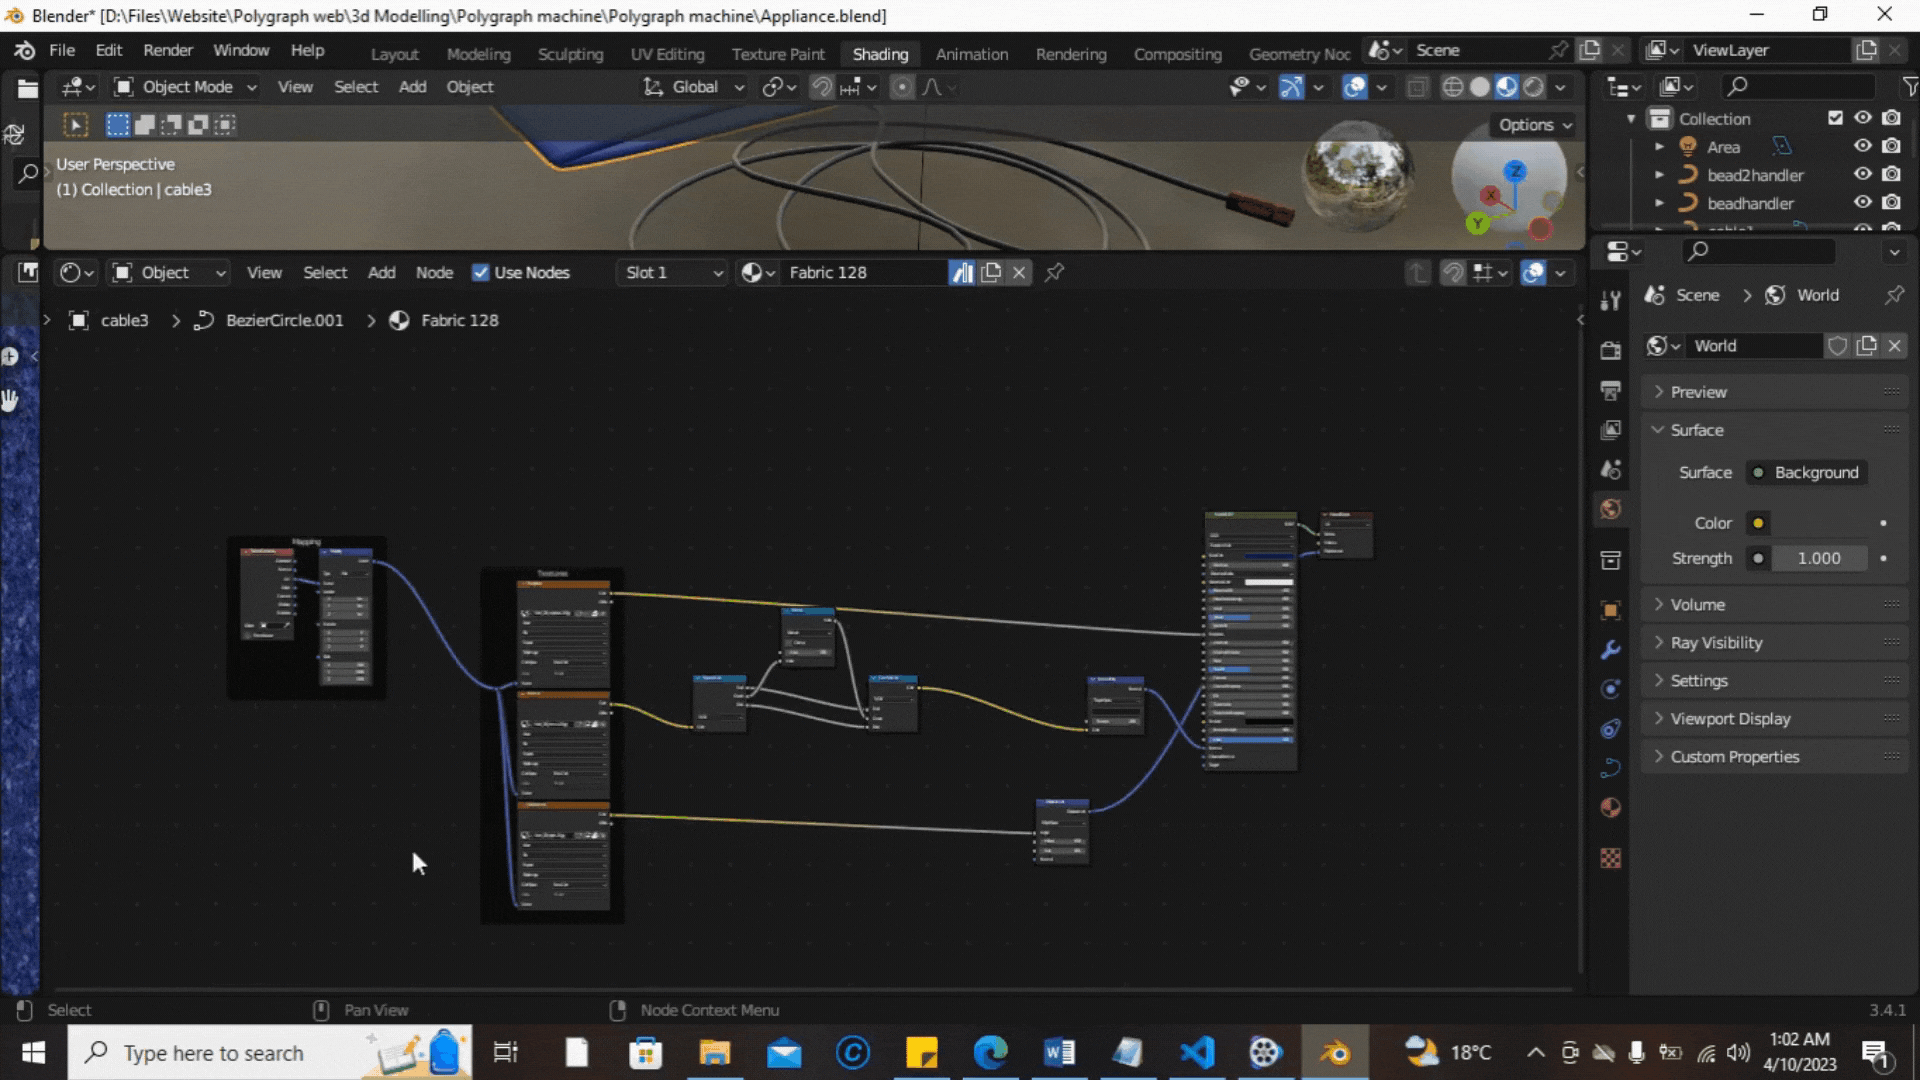Toggle Use Nodes checkbox in shader editor
The width and height of the screenshot is (1920, 1080).
(x=479, y=272)
